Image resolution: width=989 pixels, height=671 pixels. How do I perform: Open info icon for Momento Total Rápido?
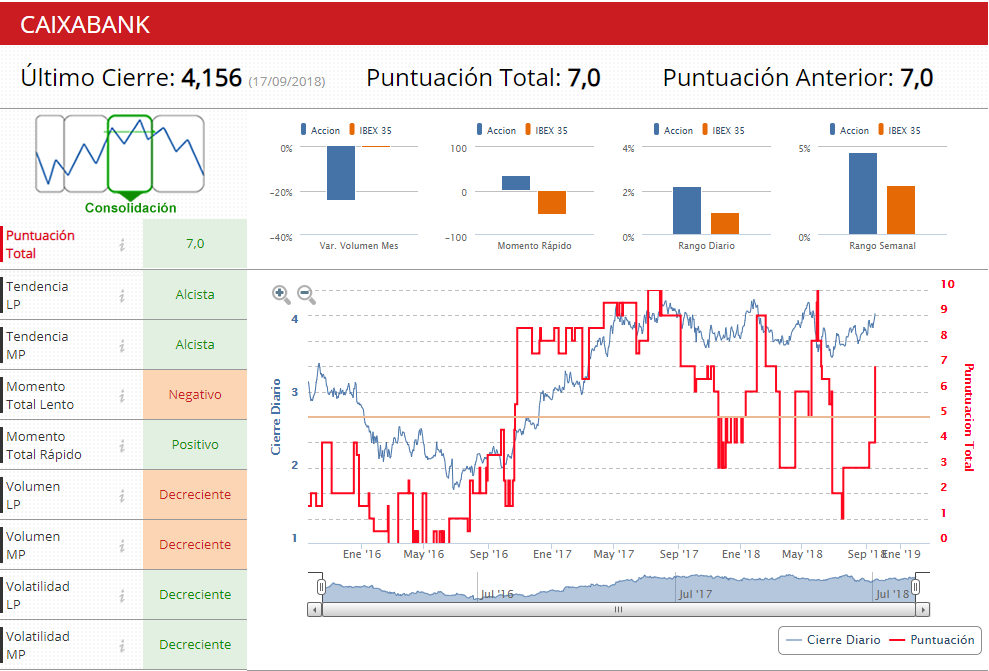[x=122, y=445]
